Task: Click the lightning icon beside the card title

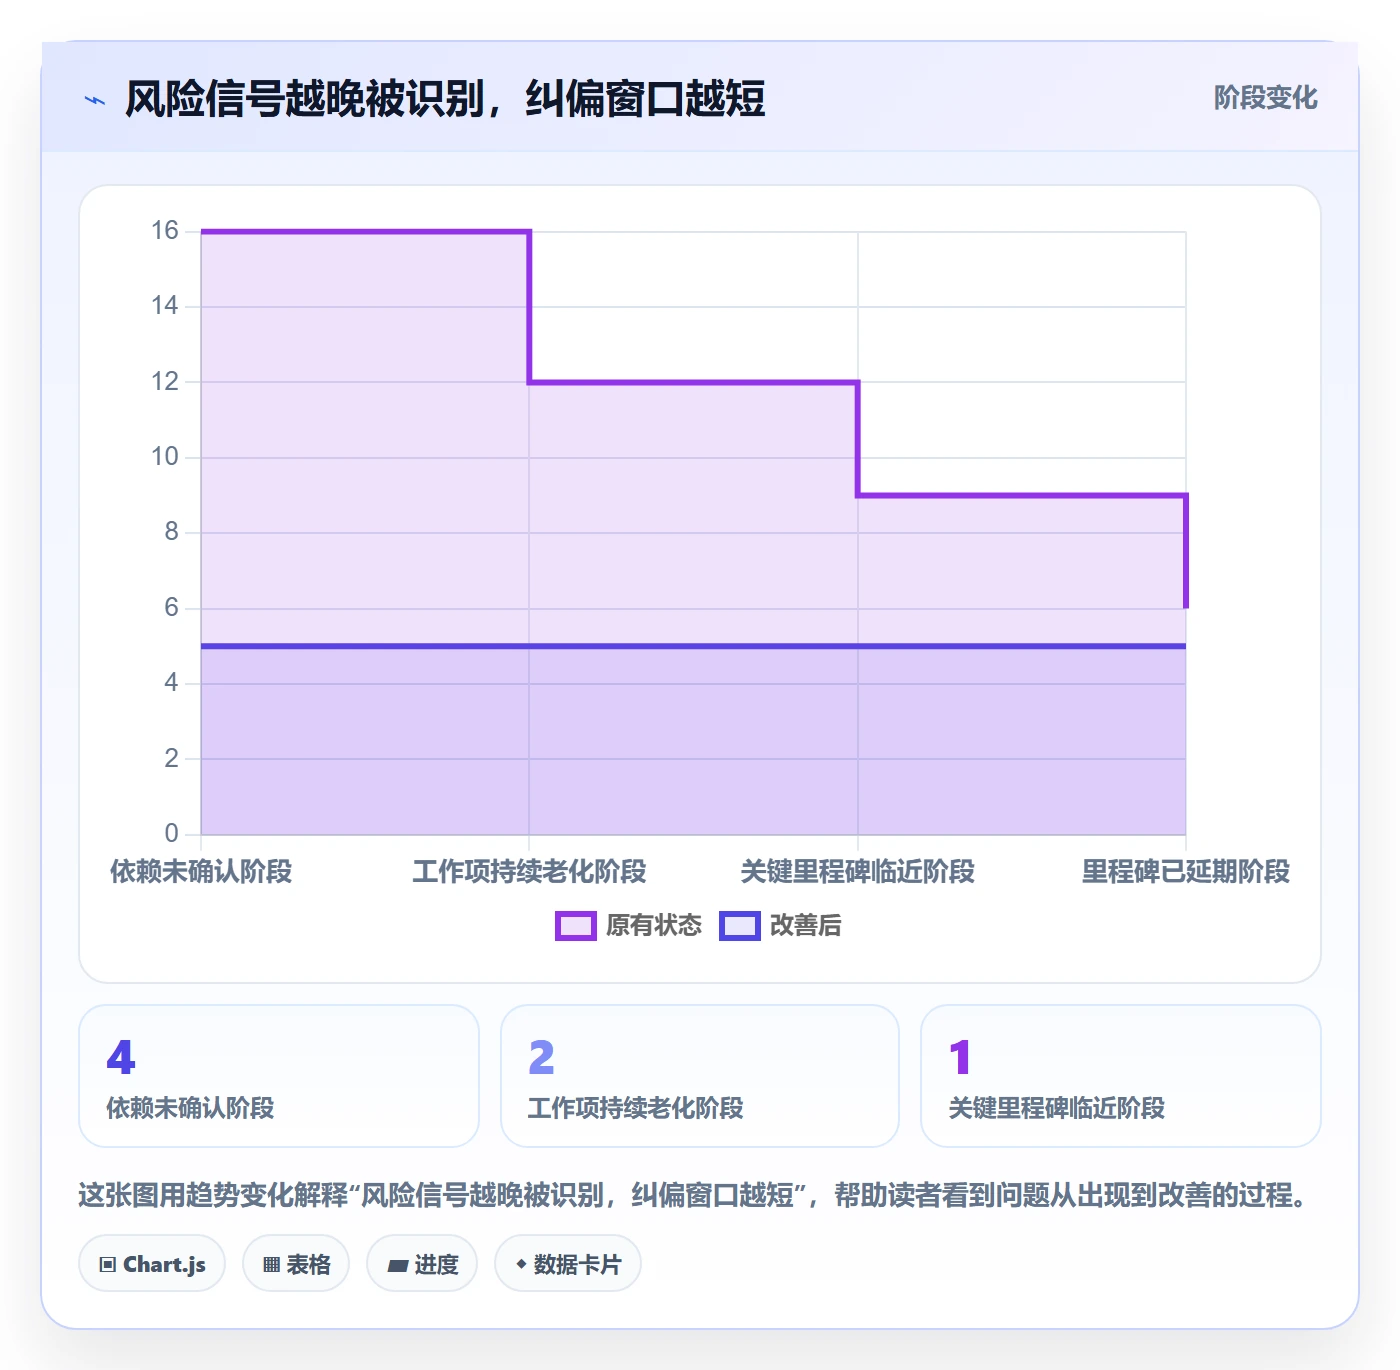Action: (95, 100)
